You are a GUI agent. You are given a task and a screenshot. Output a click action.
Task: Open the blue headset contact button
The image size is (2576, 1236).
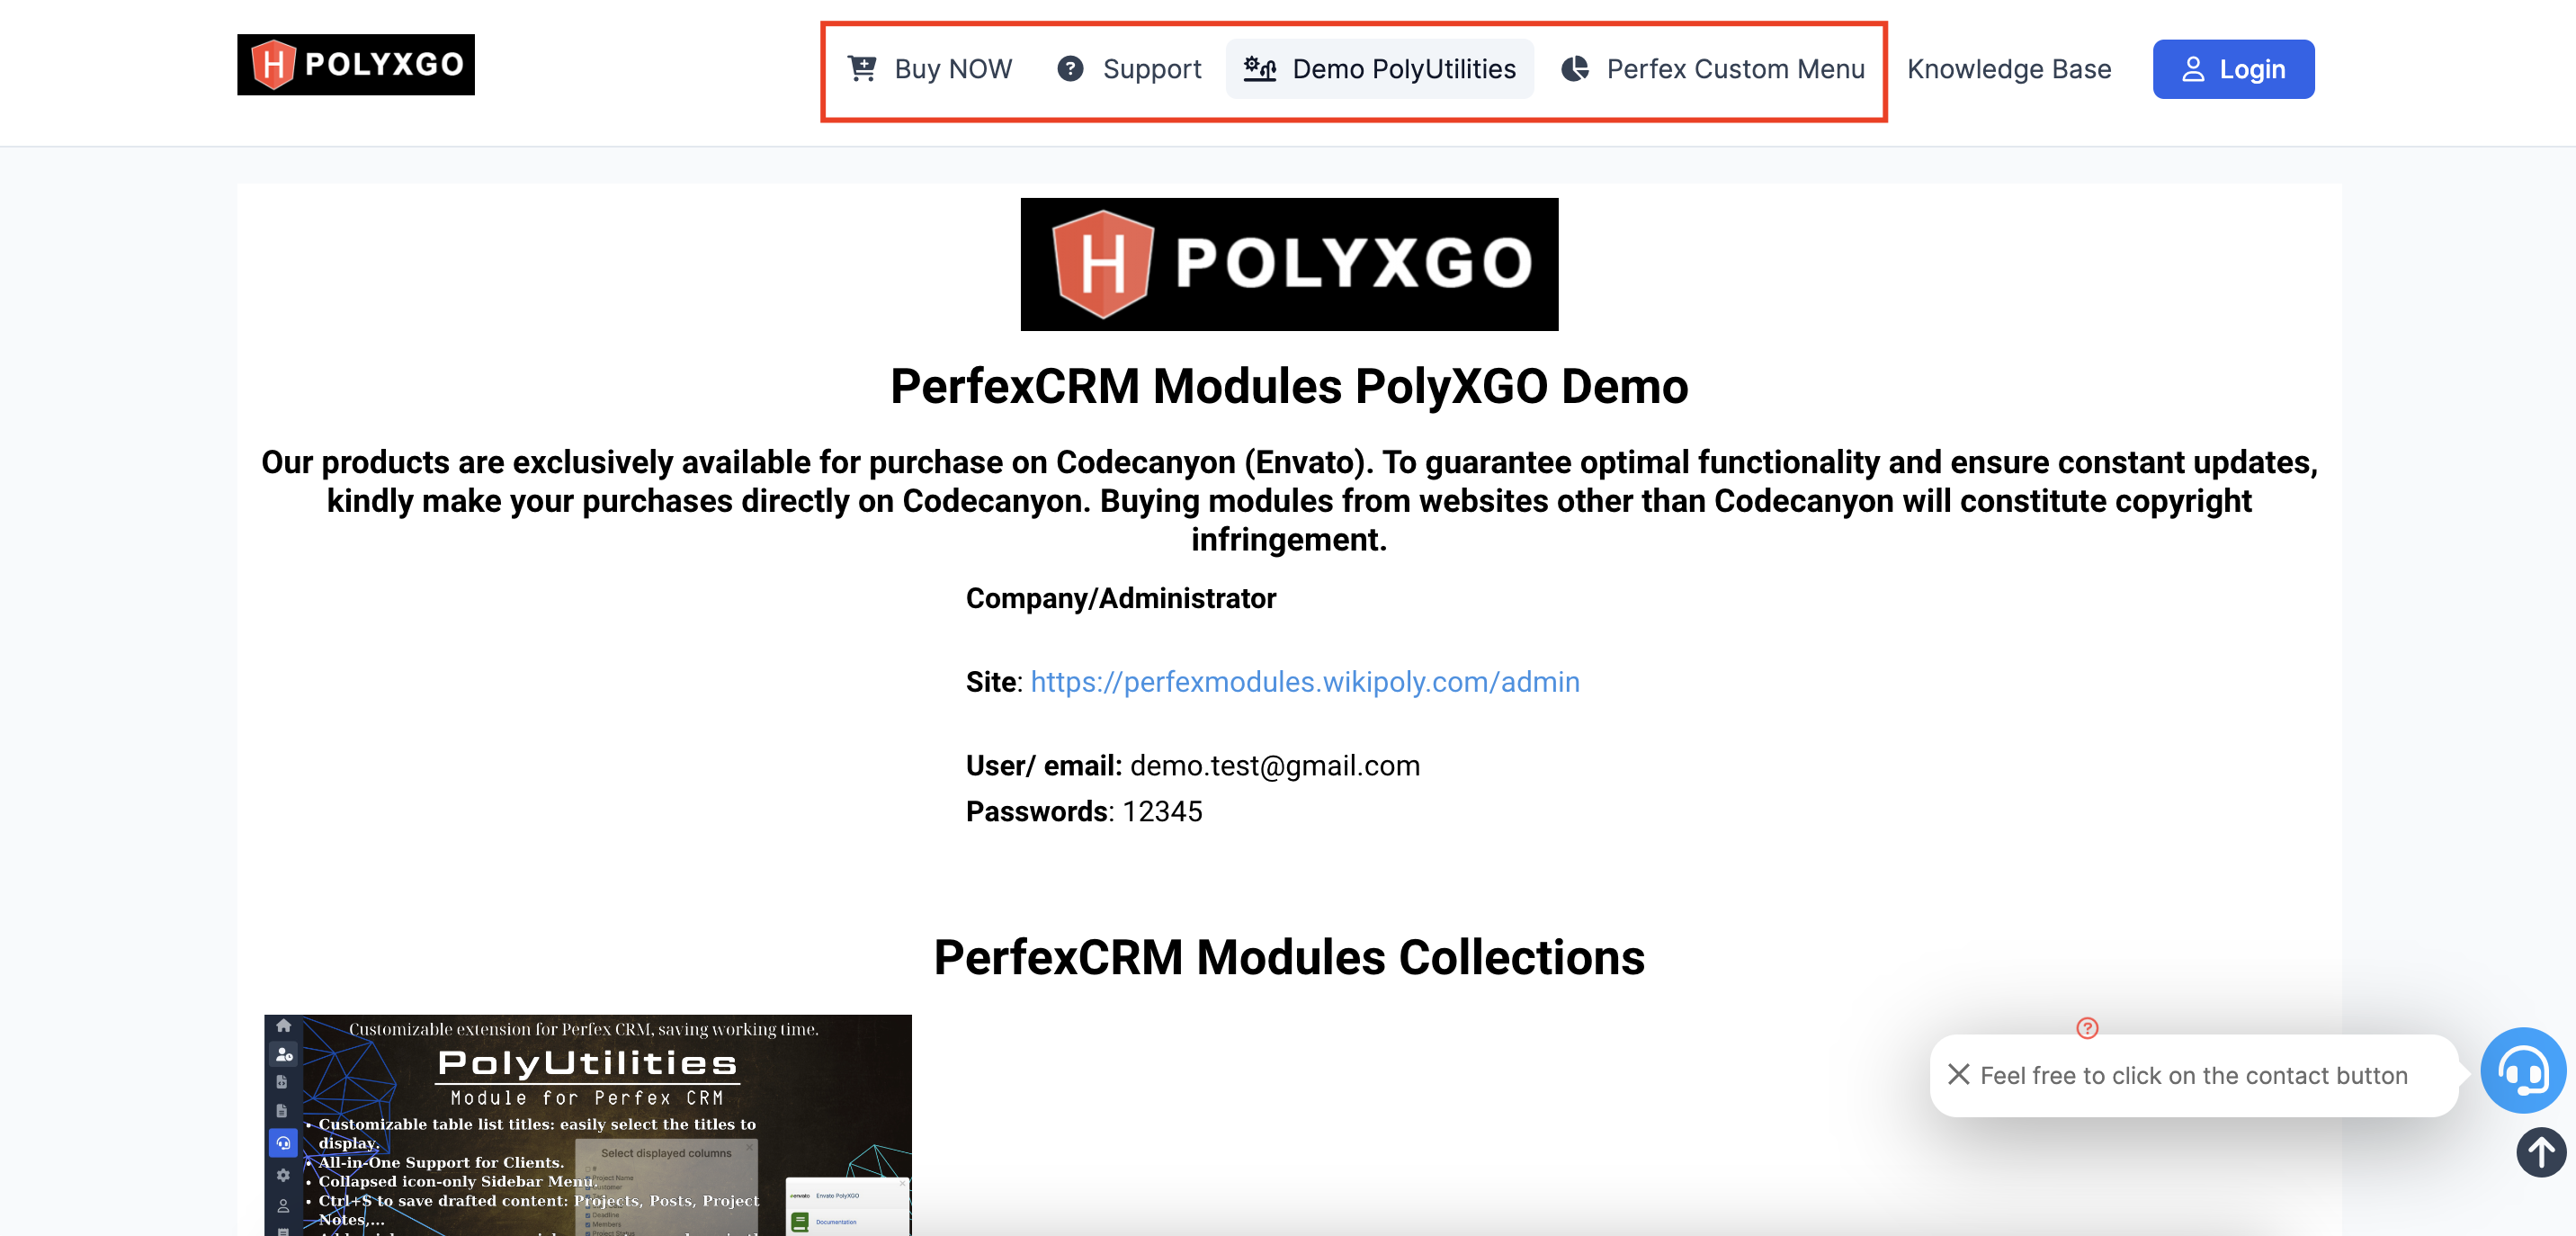tap(2522, 1071)
